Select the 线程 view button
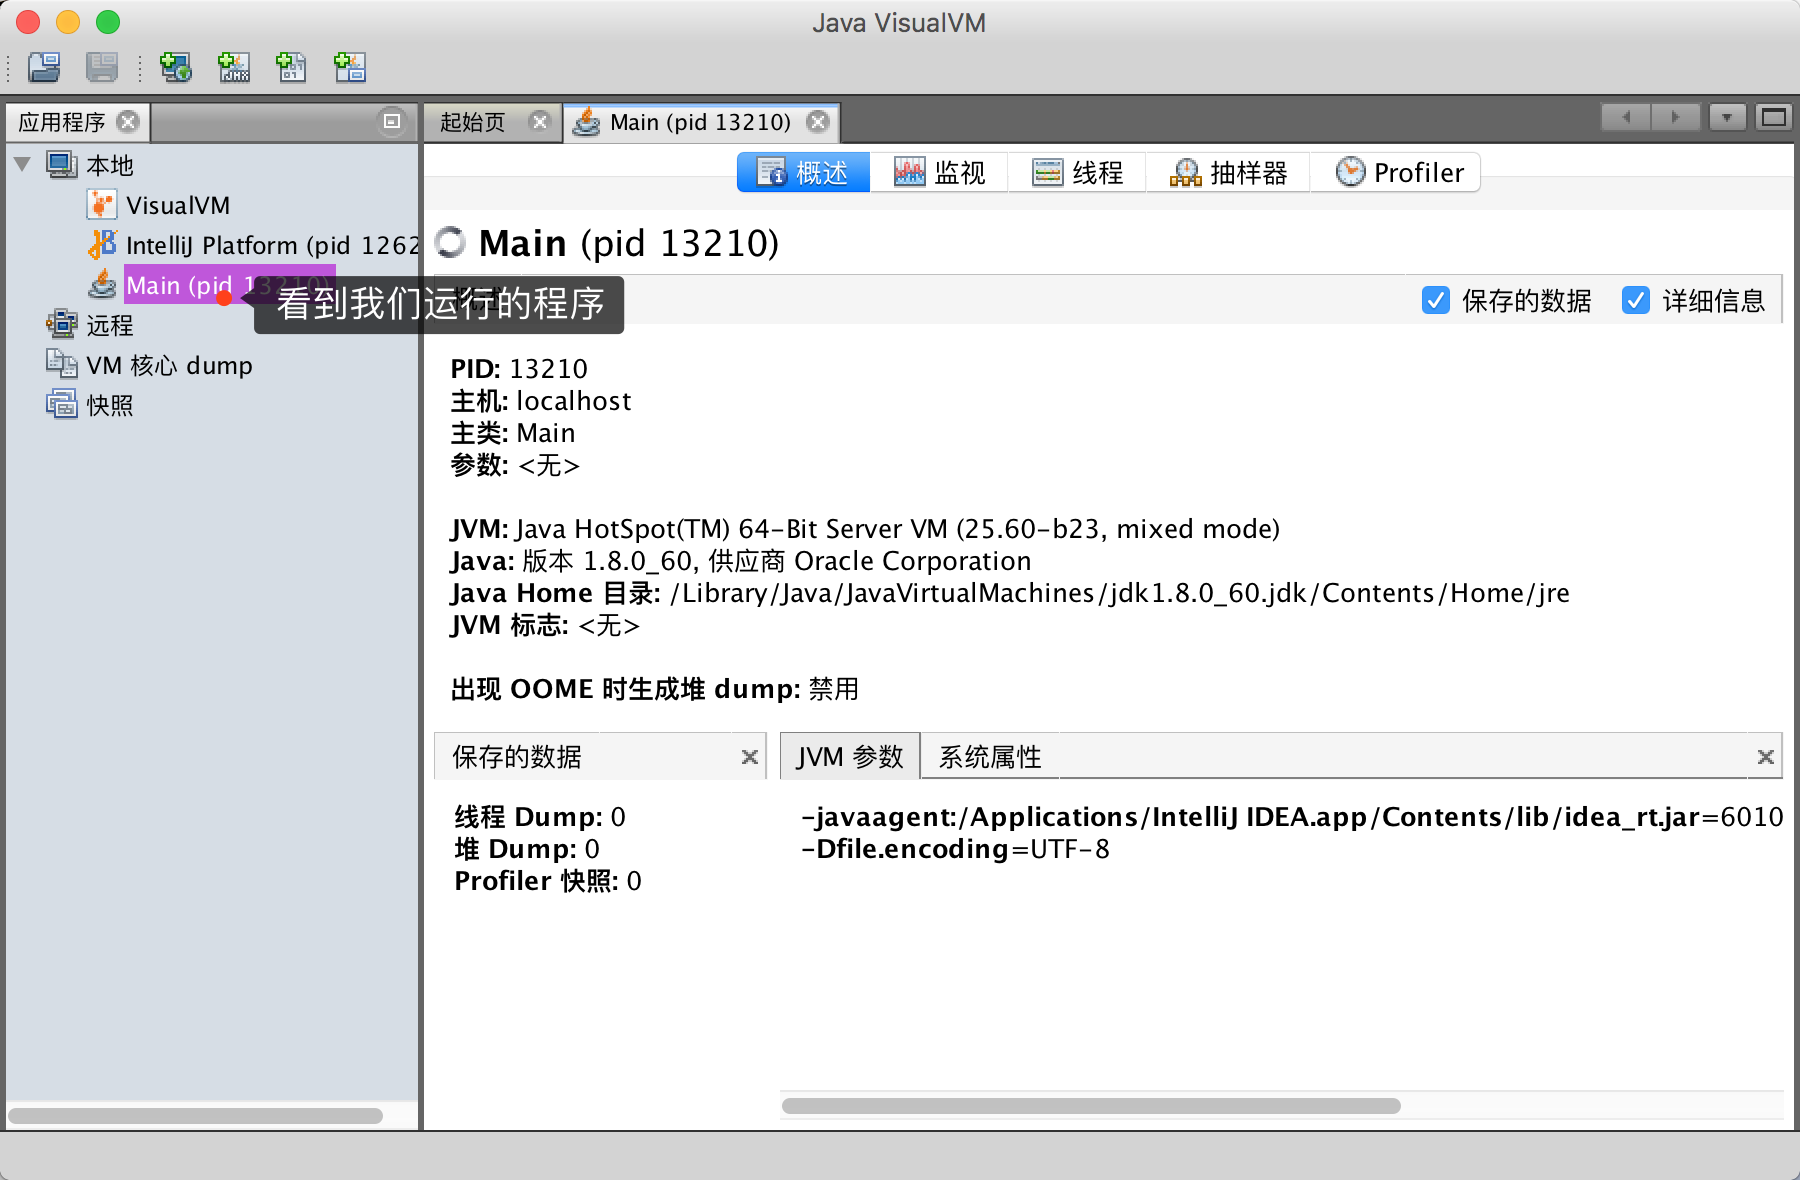Image resolution: width=1800 pixels, height=1180 pixels. point(1077,171)
